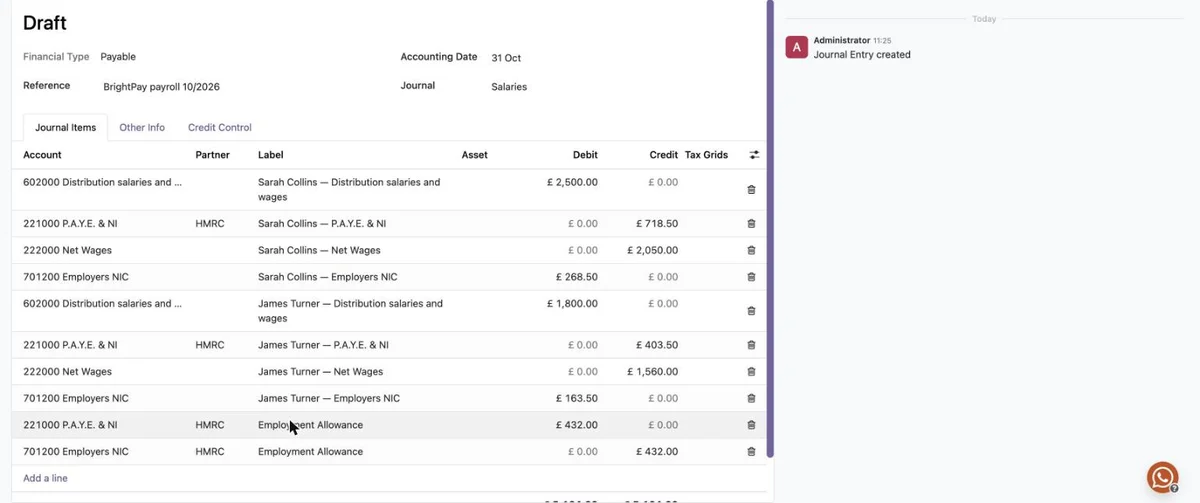Select the Financial Type value Payable
This screenshot has width=1200, height=503.
click(x=118, y=57)
